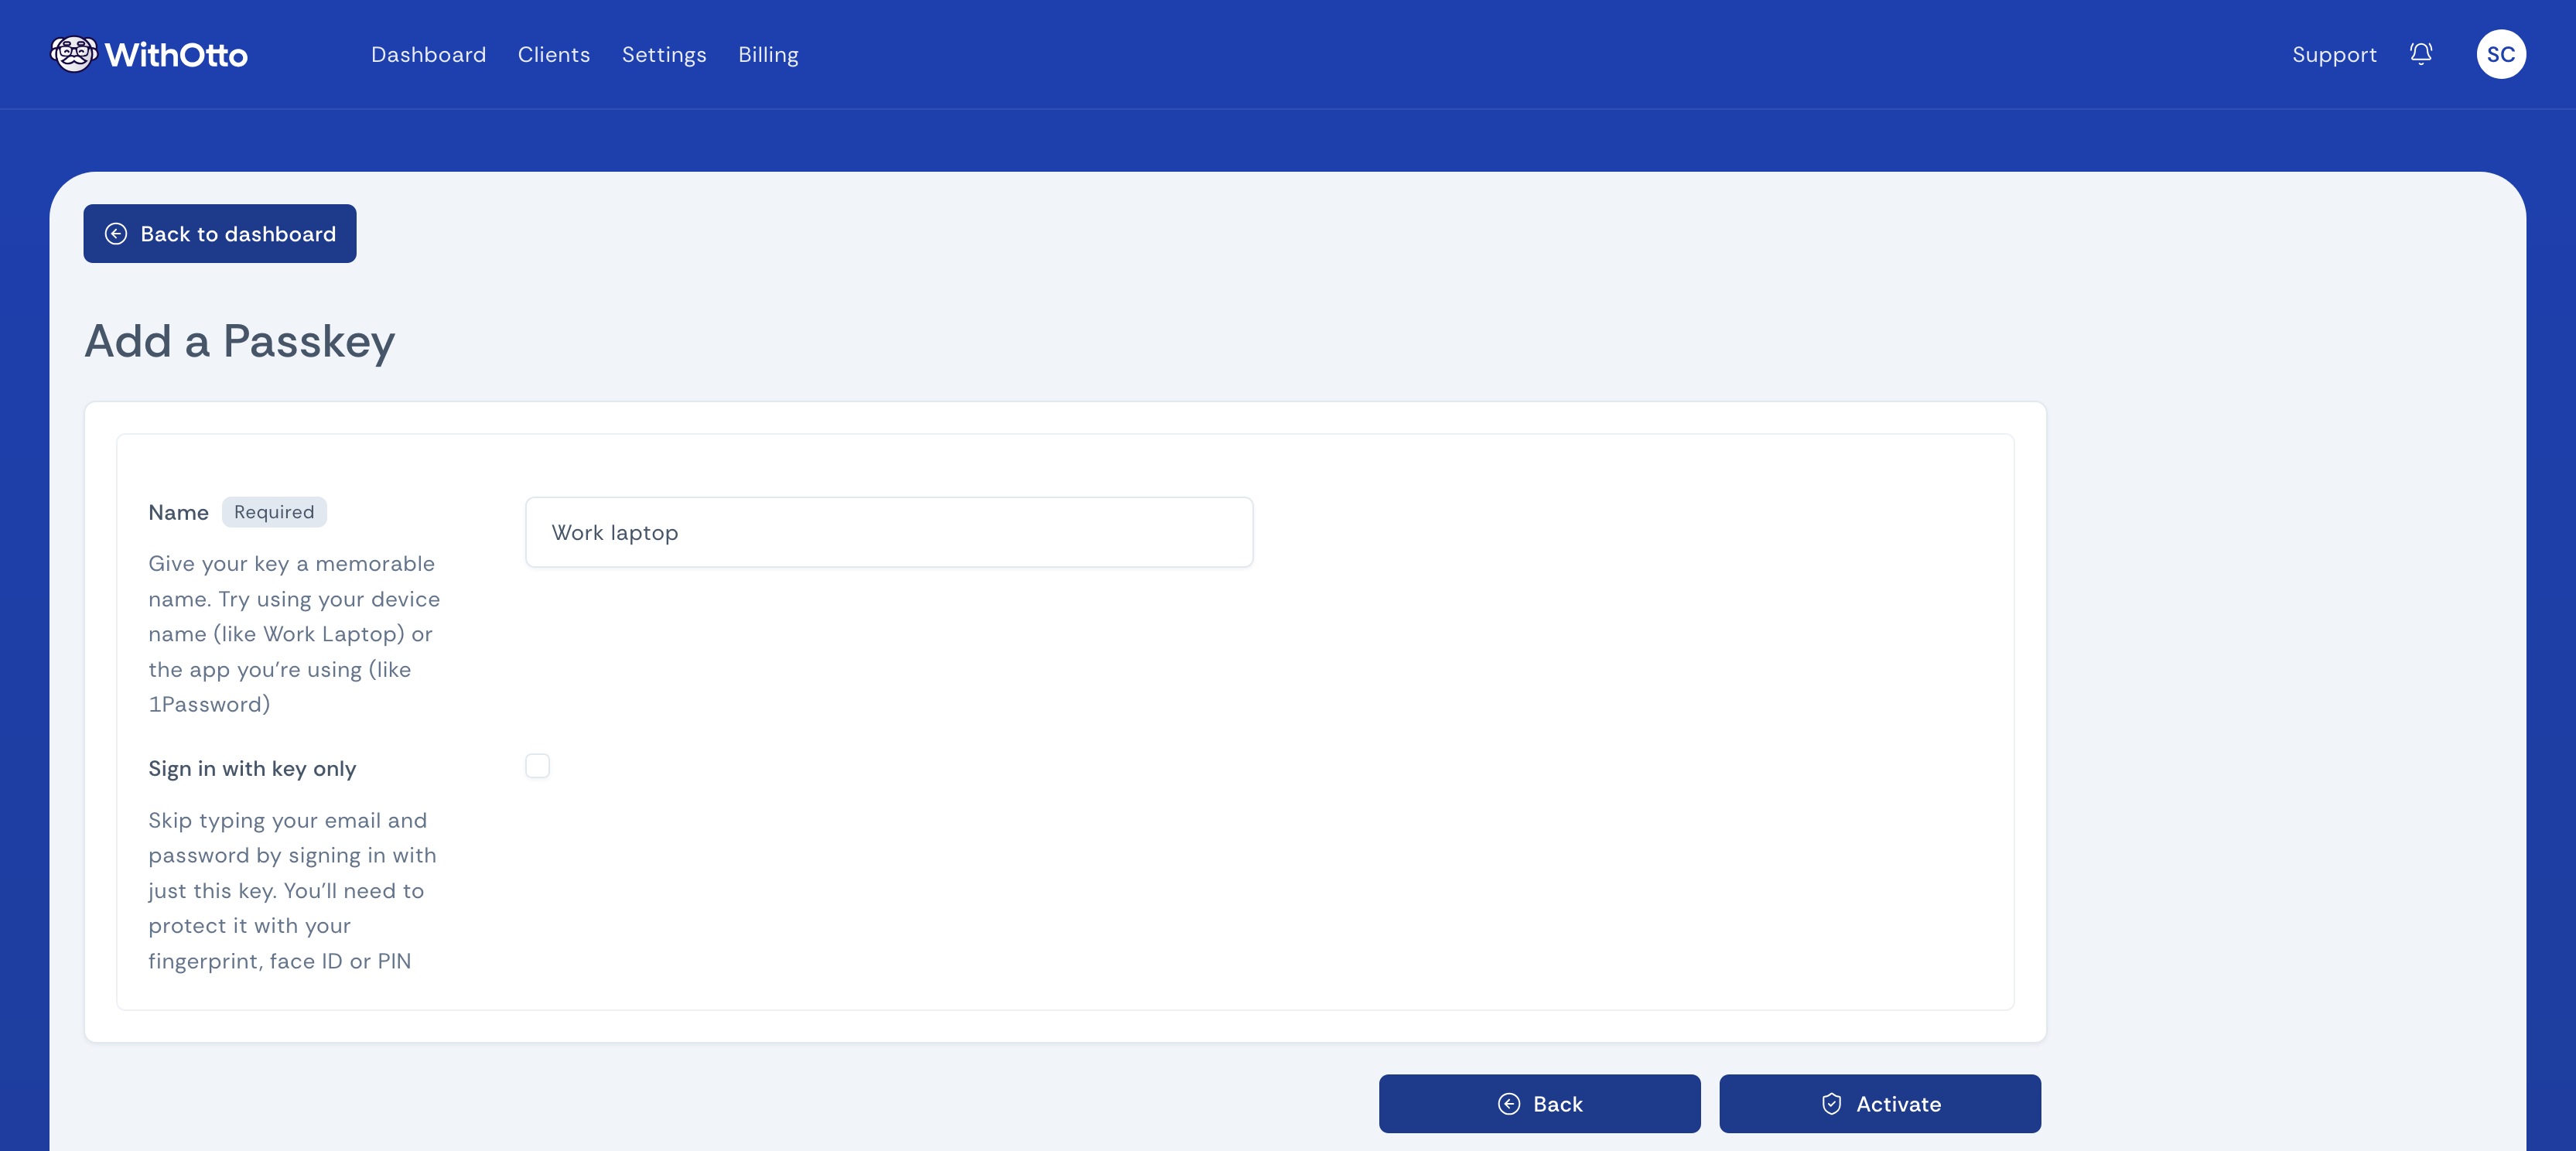Click the Activate shield icon
The width and height of the screenshot is (2576, 1151).
click(x=1829, y=1103)
